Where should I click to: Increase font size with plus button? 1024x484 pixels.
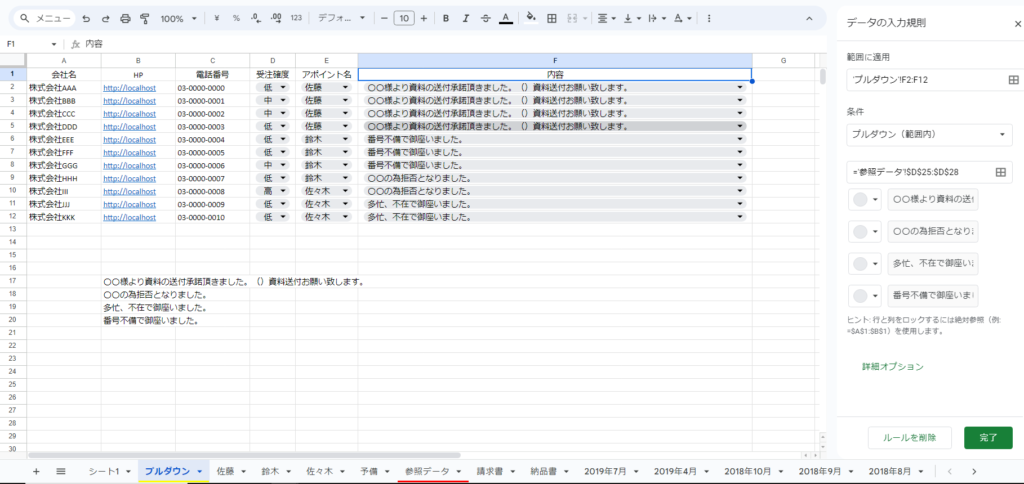[x=424, y=18]
